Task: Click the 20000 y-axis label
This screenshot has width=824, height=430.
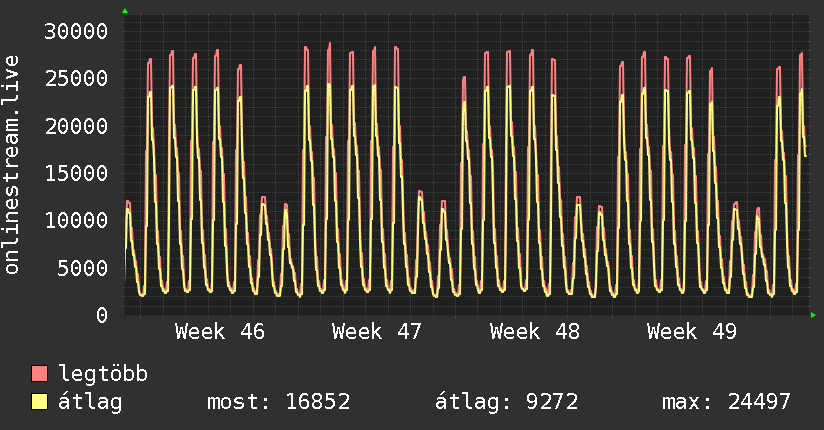Action: (77, 126)
